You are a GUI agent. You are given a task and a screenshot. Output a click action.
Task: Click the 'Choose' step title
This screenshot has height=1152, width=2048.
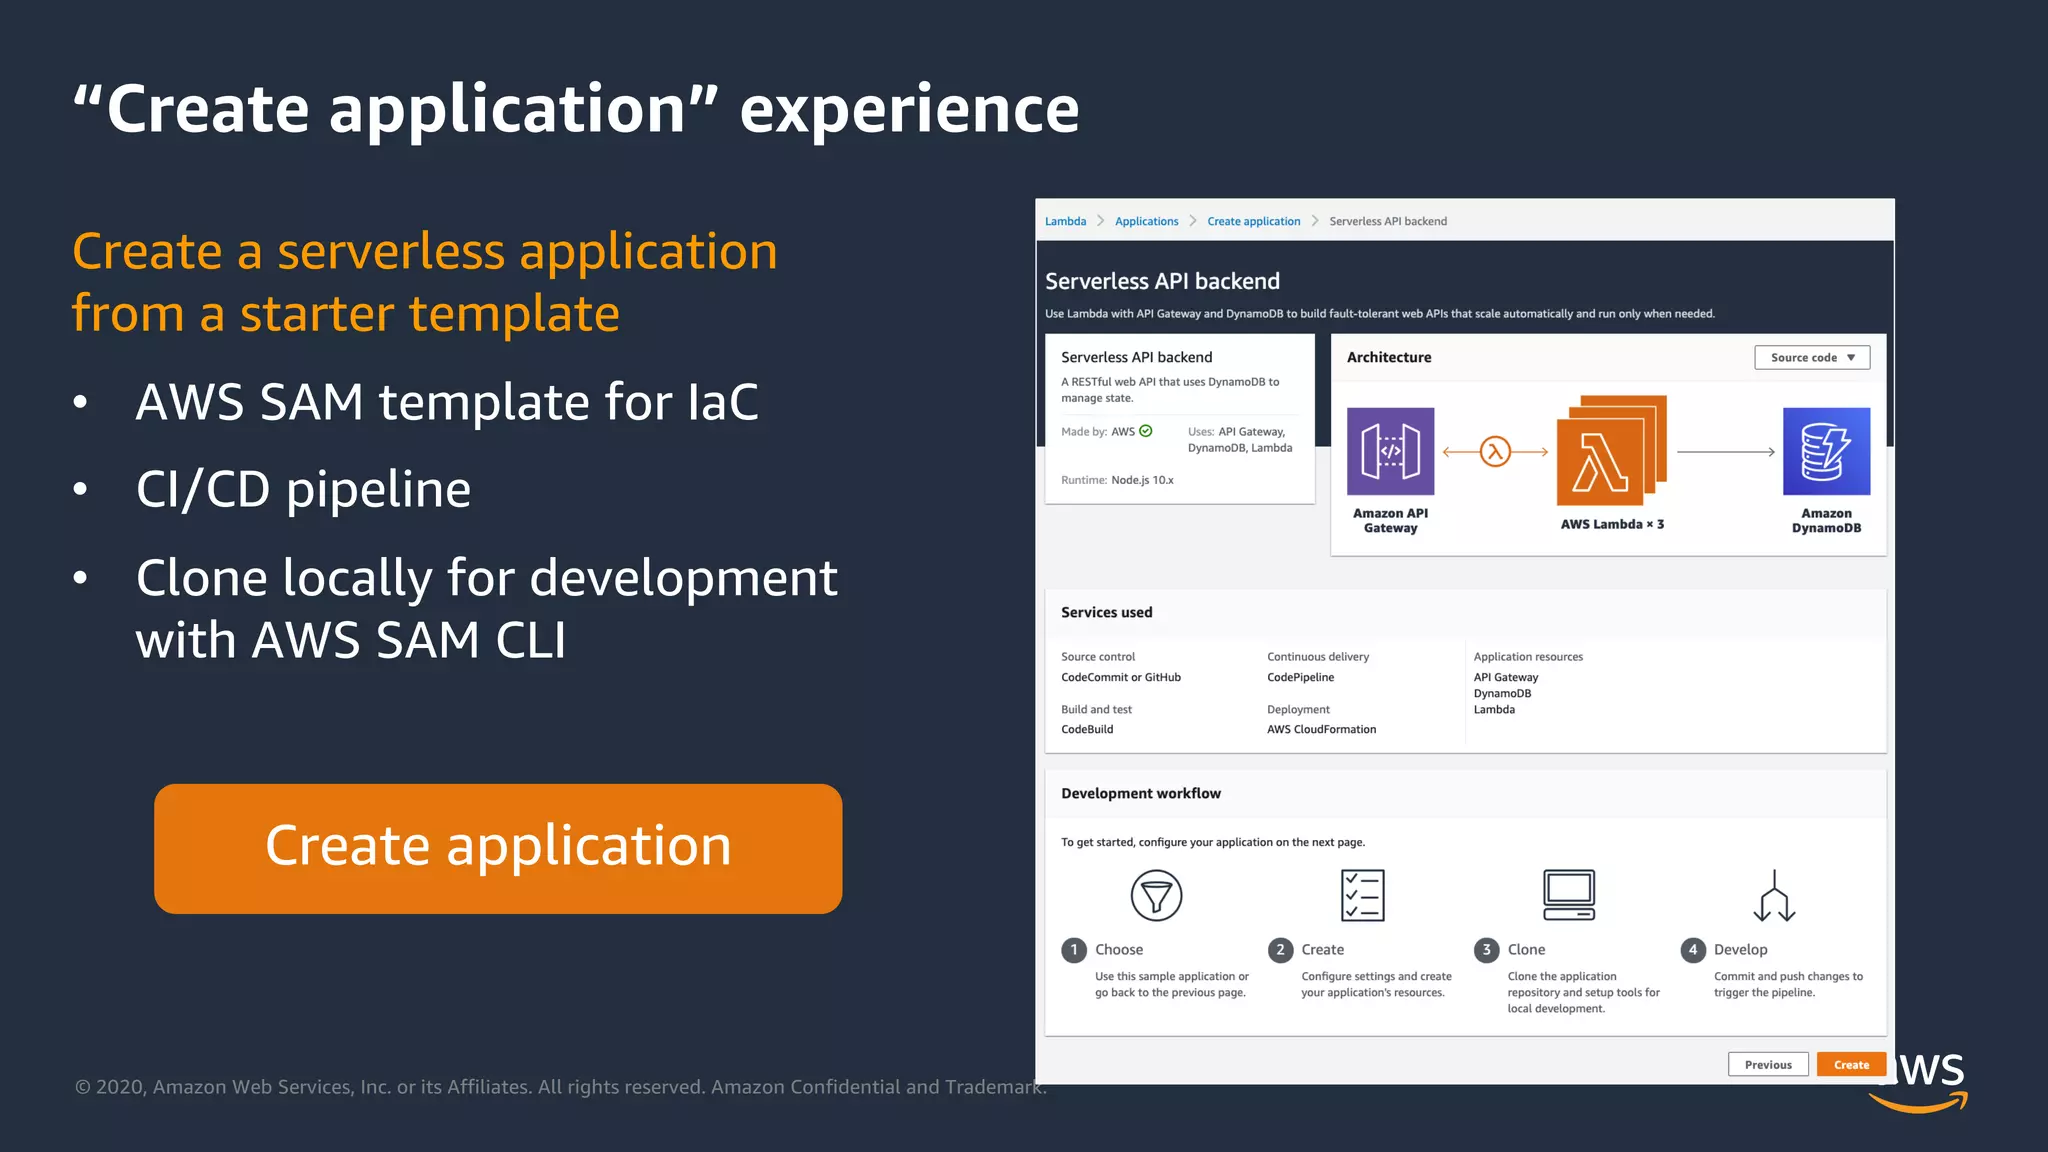[x=1119, y=950]
